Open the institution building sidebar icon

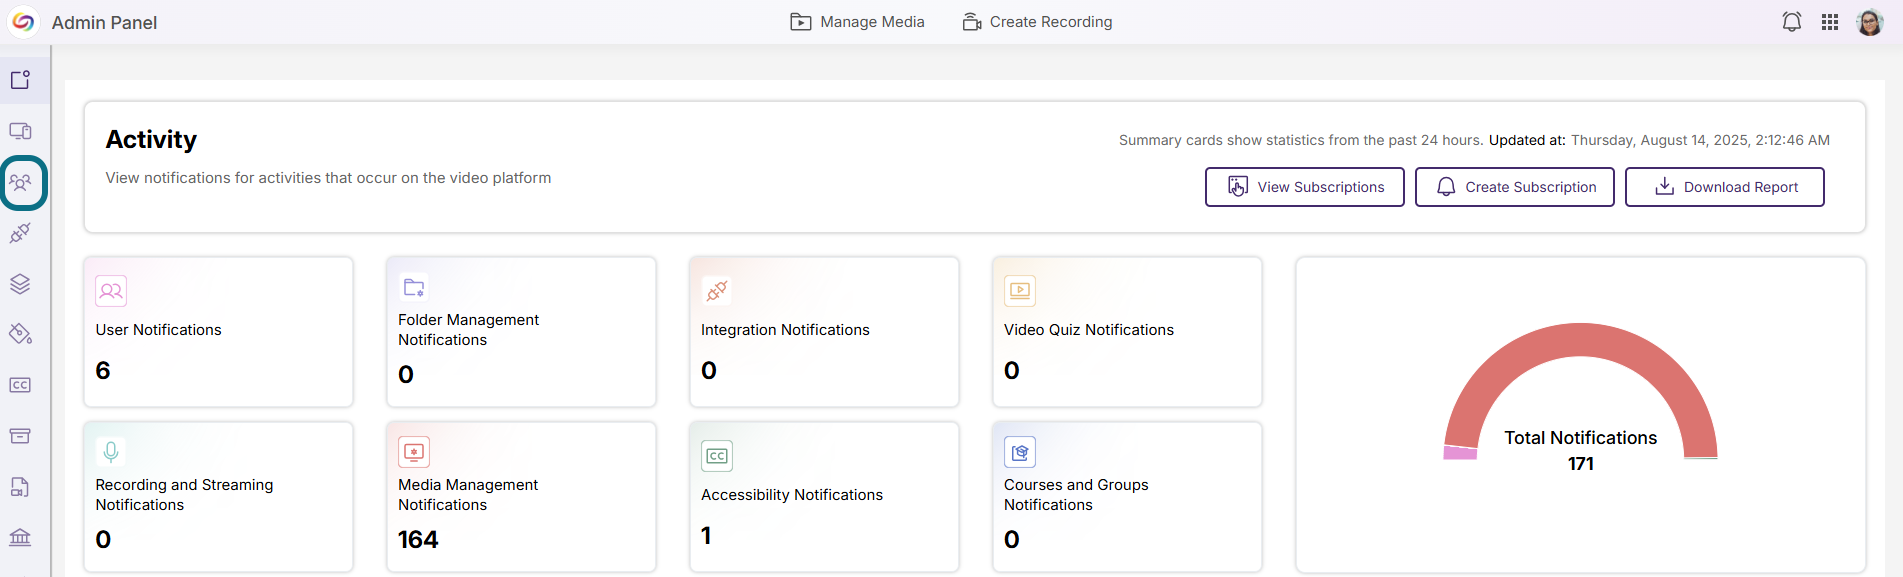(20, 537)
